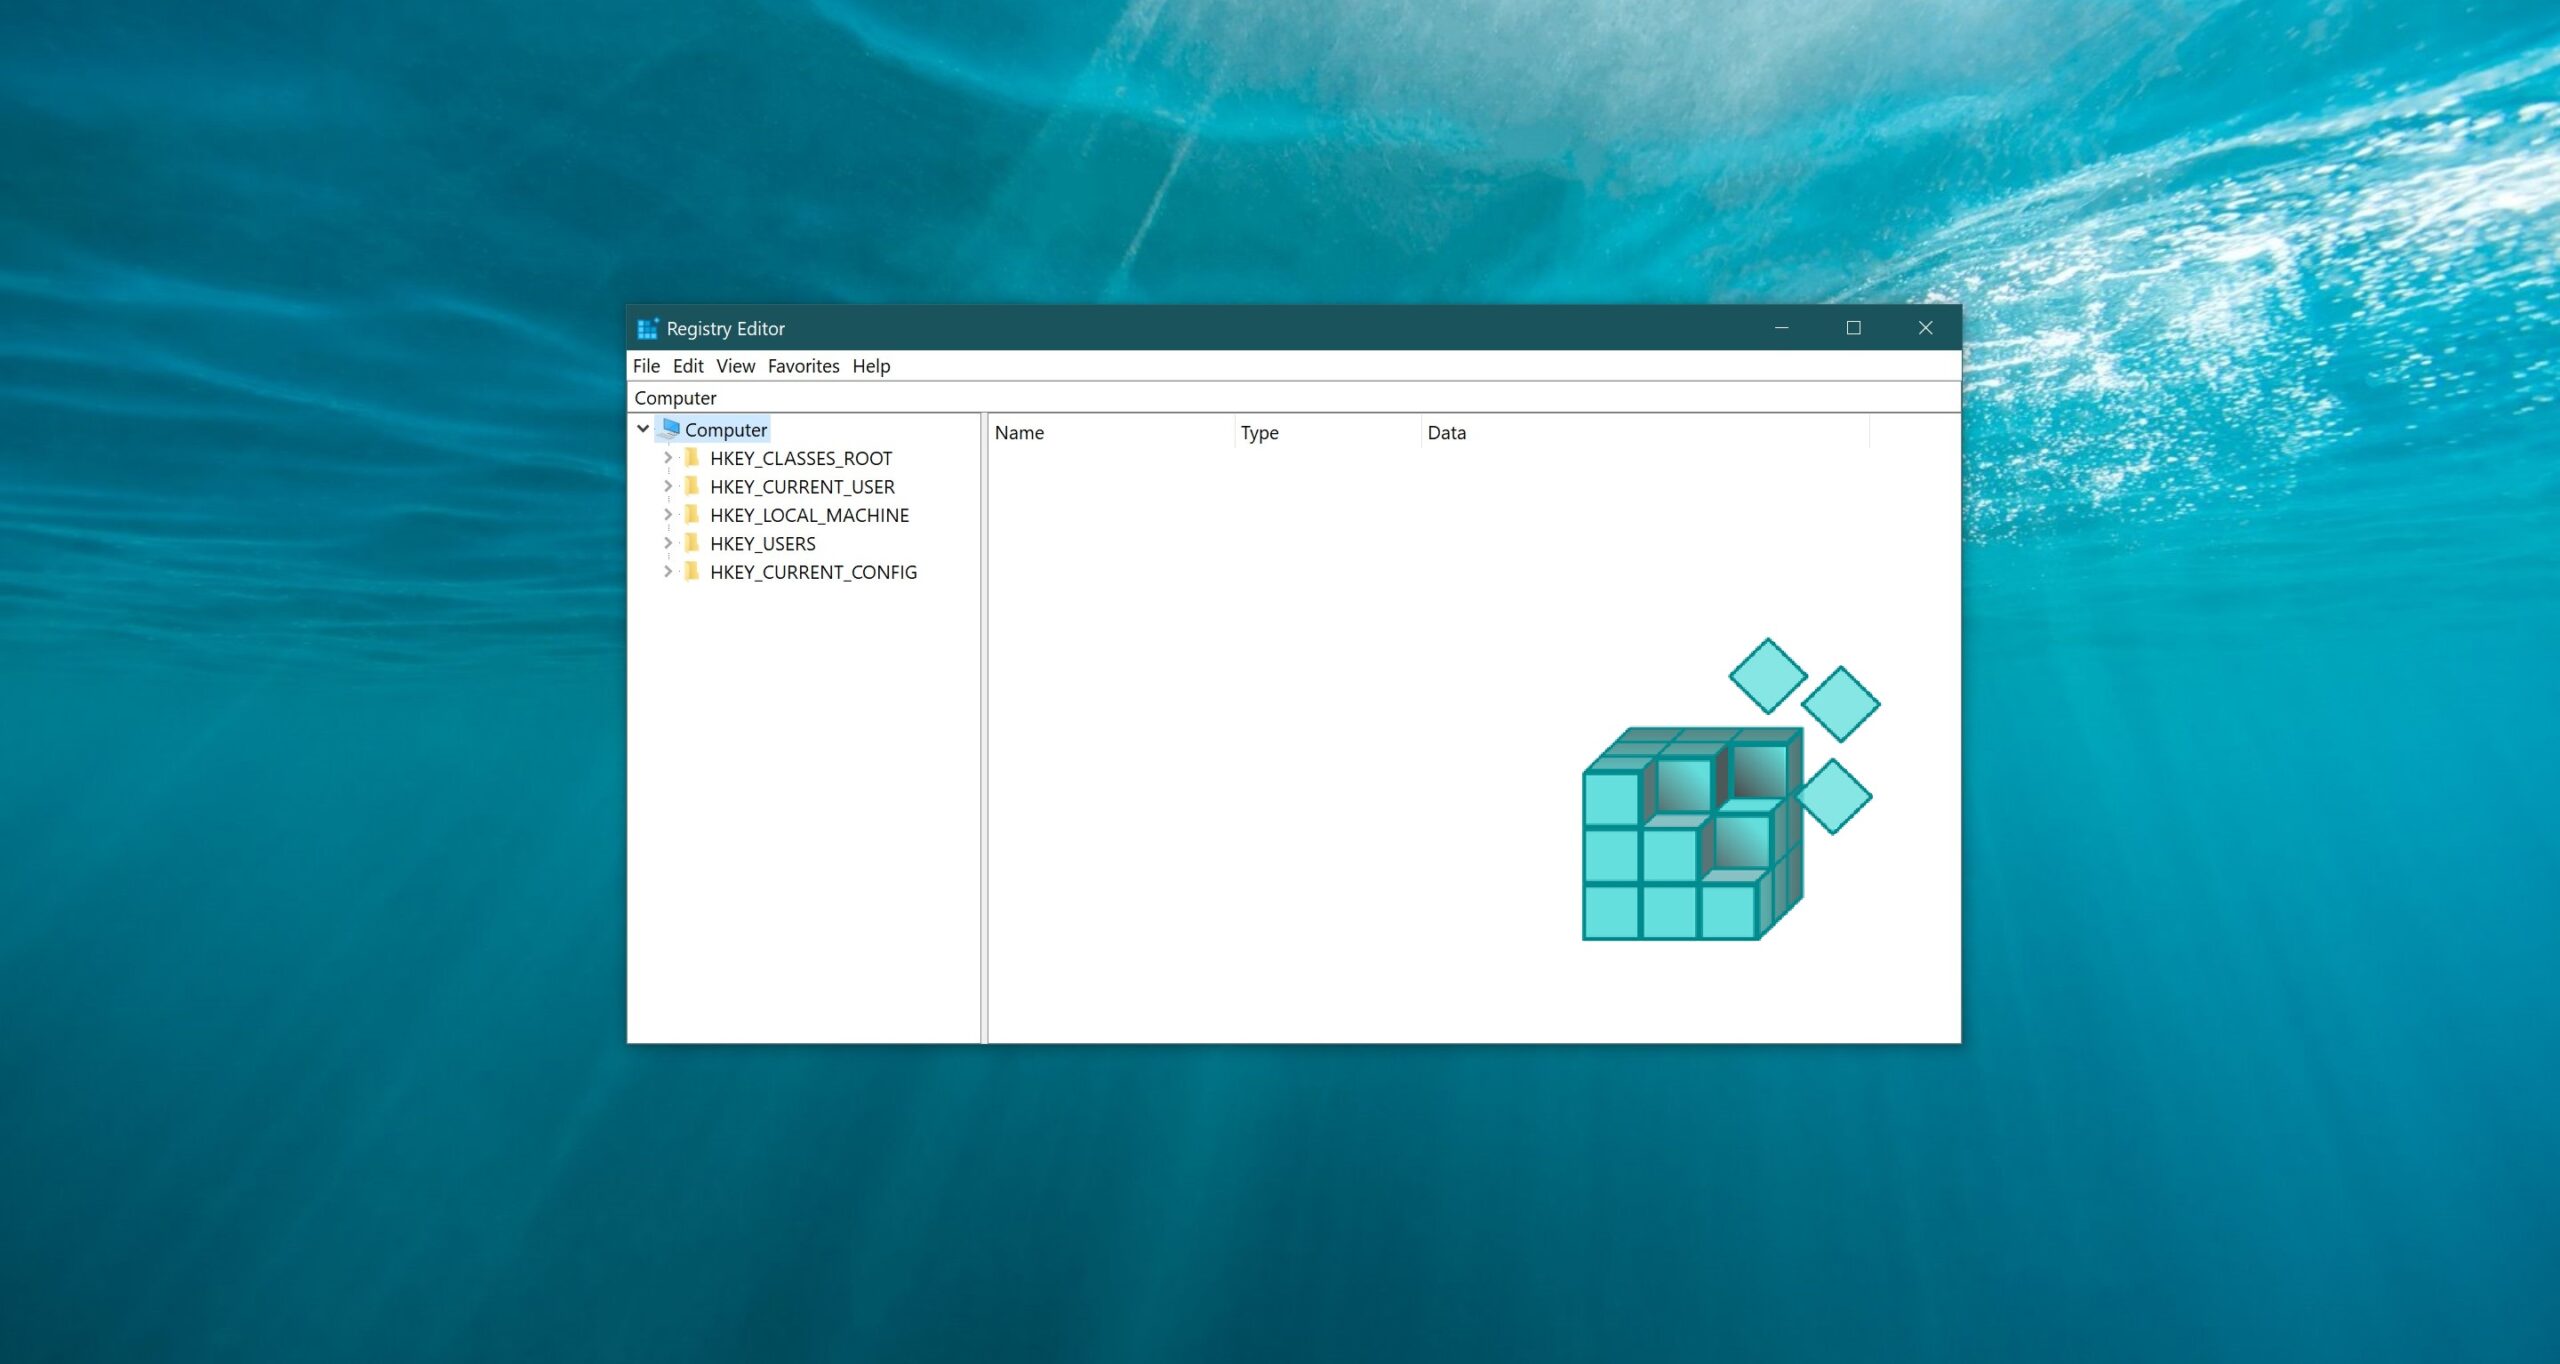
Task: Open the Edit menu
Action: point(688,366)
